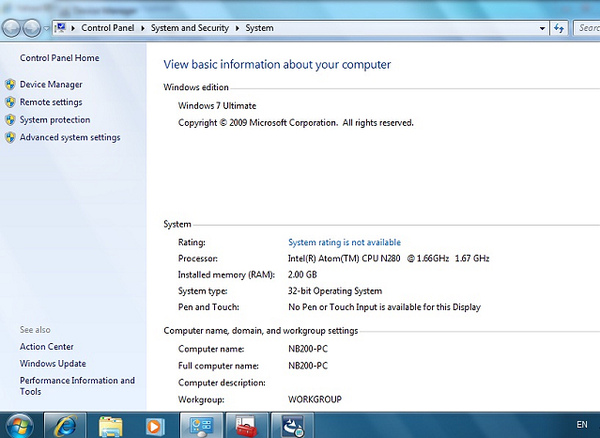Click the shield icon beside Remote settings
The height and width of the screenshot is (438, 600).
point(10,102)
